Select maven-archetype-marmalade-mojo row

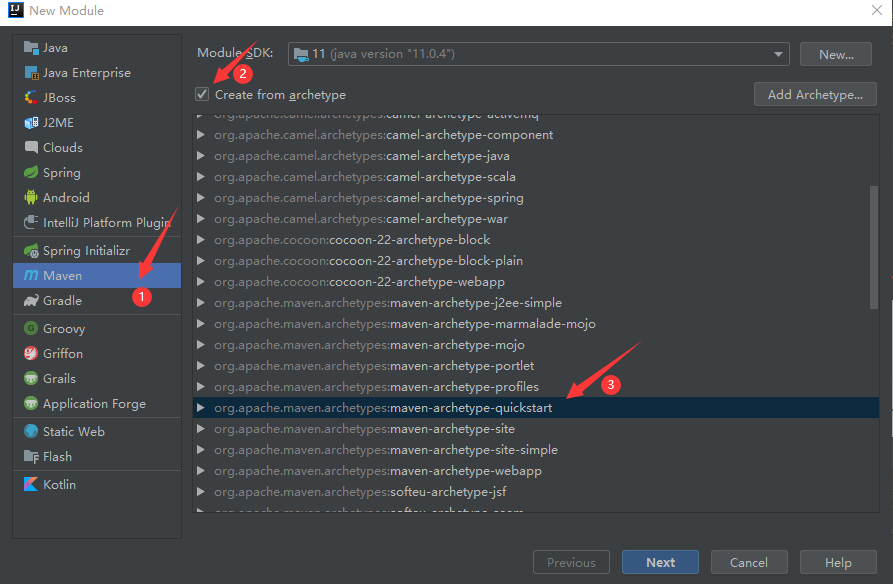point(536,324)
